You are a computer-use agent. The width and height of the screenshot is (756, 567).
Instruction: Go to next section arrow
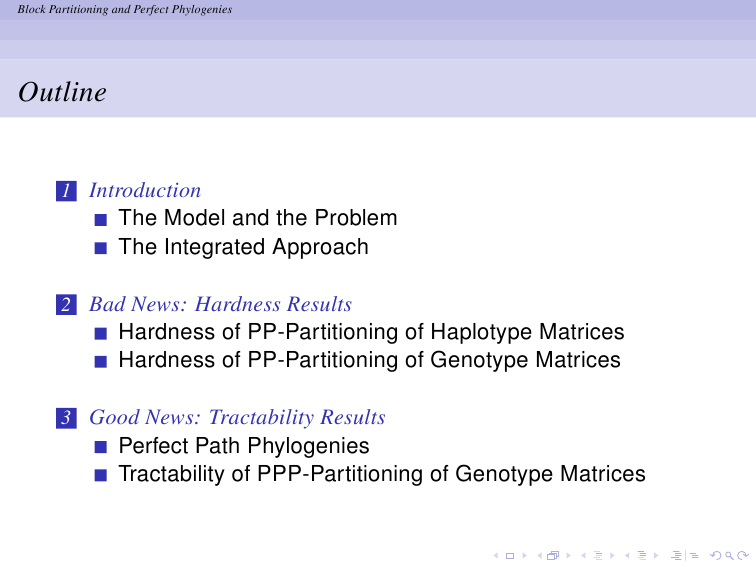pos(656,556)
